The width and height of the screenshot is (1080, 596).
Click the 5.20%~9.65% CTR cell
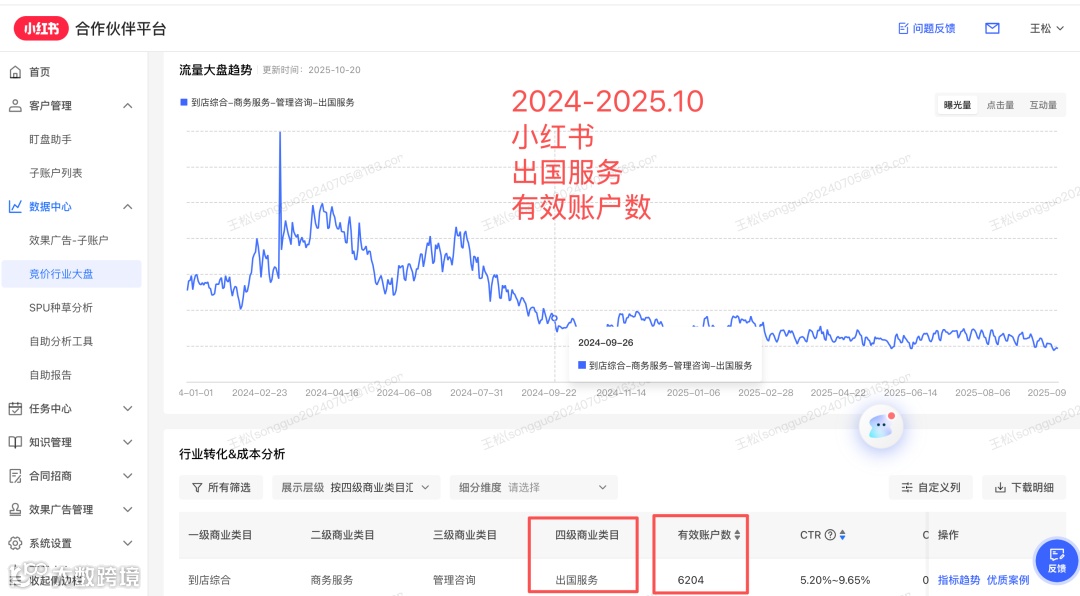835,580
